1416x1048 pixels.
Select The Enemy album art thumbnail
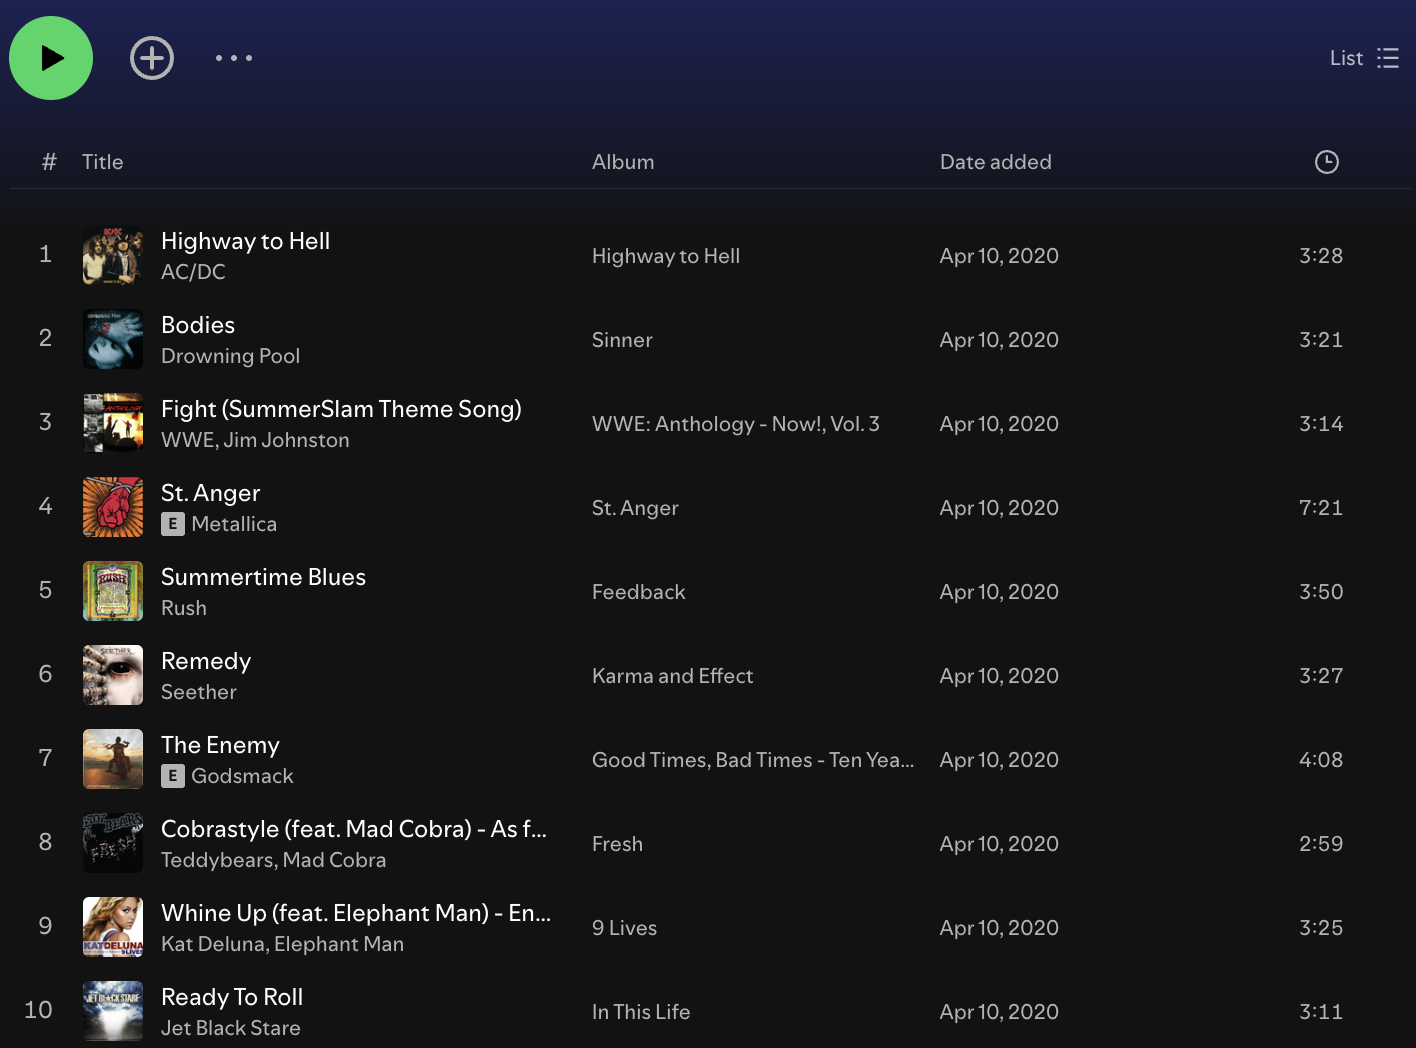113,759
